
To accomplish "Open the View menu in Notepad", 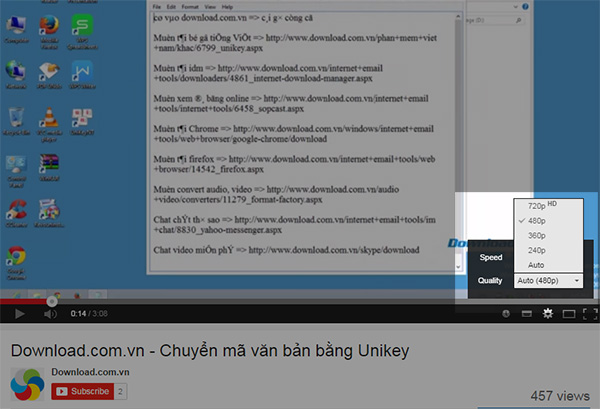I will (x=210, y=7).
